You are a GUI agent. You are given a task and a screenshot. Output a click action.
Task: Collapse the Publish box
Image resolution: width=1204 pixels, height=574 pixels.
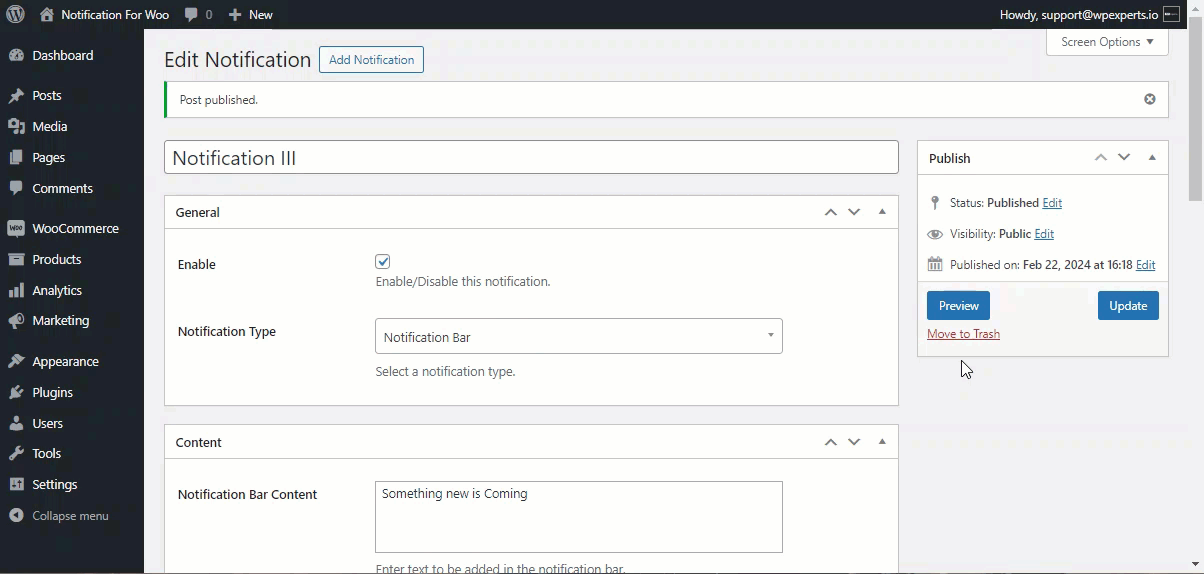(x=1152, y=158)
